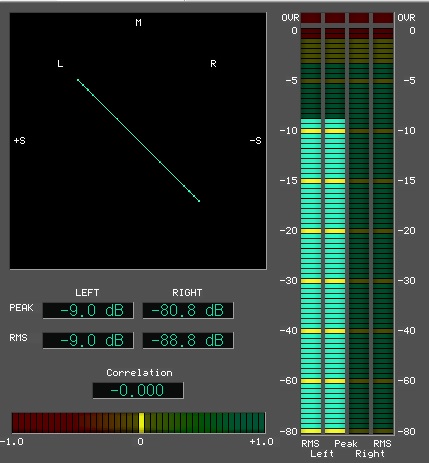Screen dimensions: 429x463
Task: Click the Right PEAK readout showing -80.8 dB
Action: coord(188,311)
